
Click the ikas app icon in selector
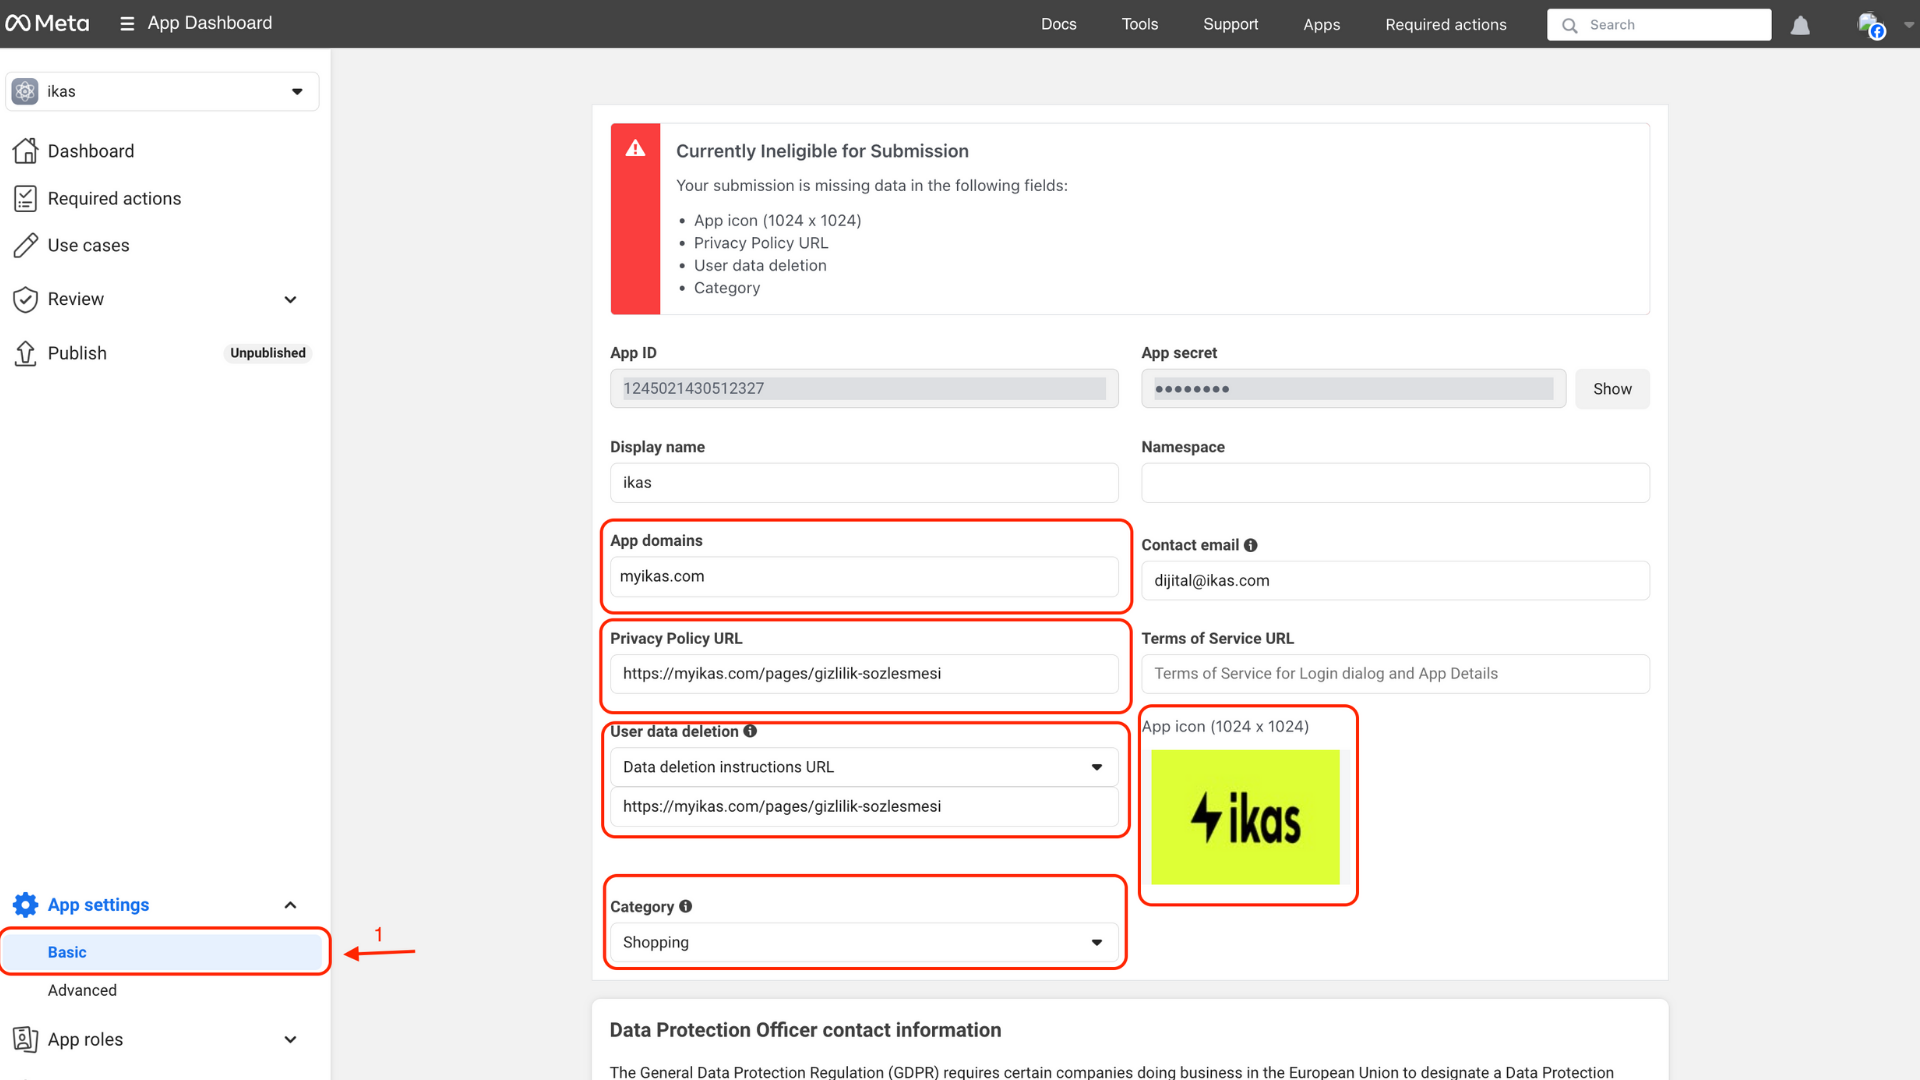pos(26,91)
